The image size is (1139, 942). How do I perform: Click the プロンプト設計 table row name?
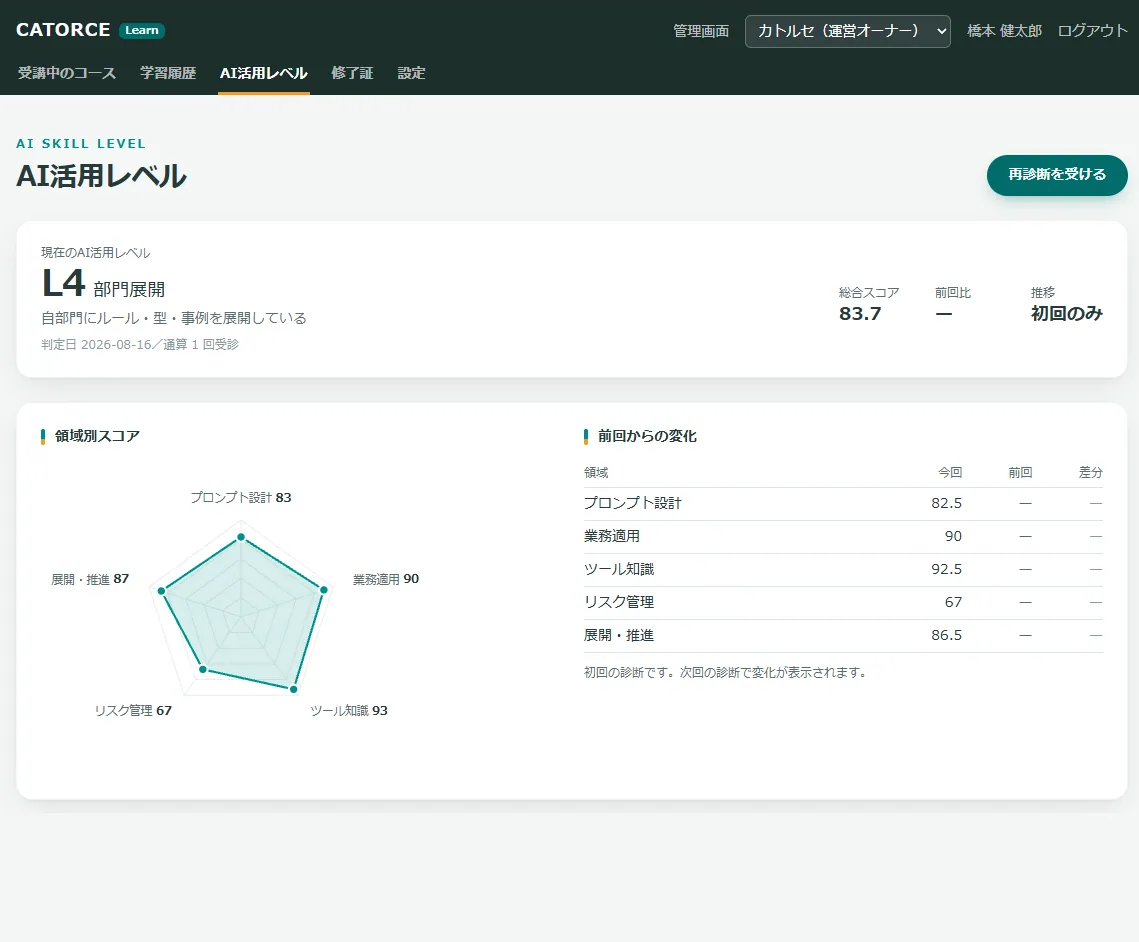633,503
